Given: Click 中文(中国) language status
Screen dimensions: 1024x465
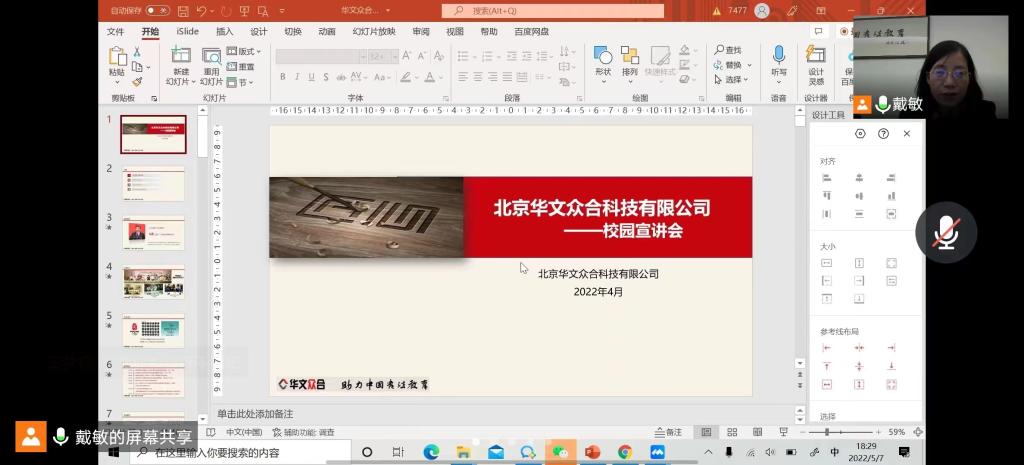Looking at the screenshot, I should point(244,432).
